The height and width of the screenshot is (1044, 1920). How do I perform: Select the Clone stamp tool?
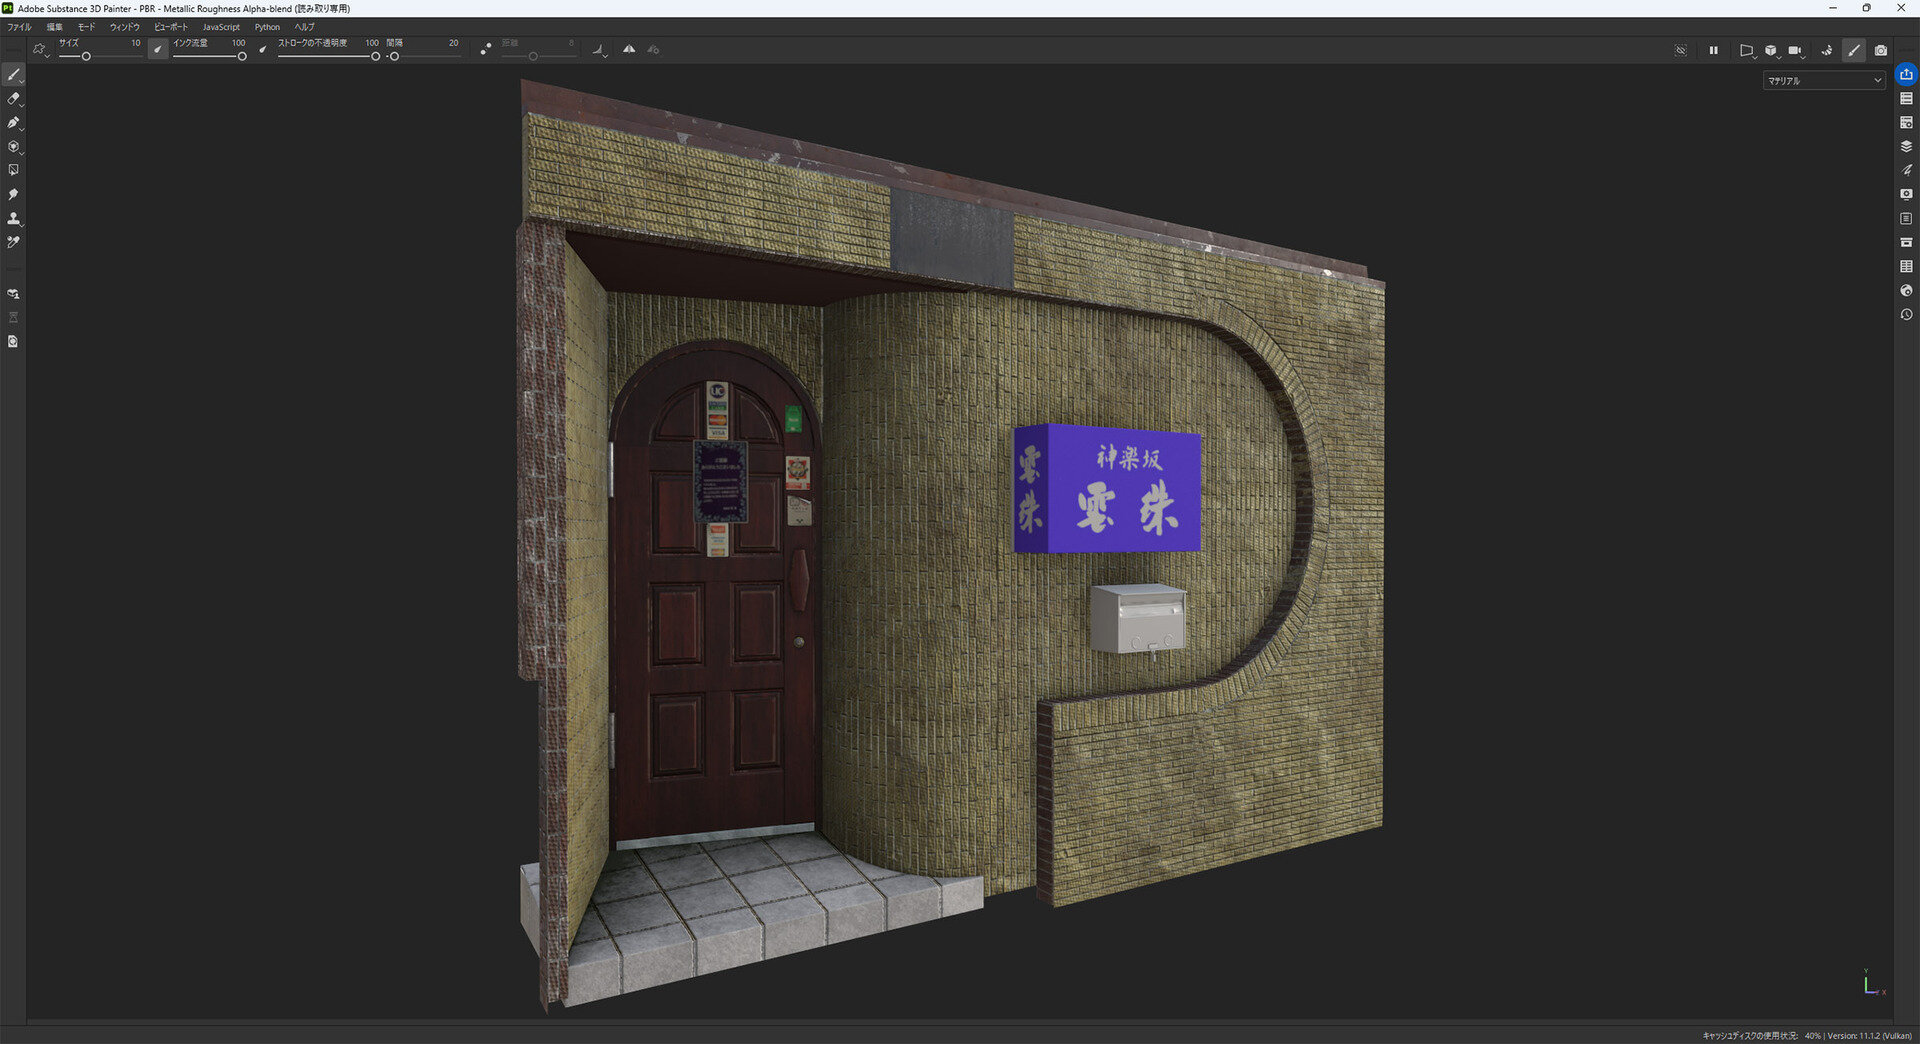(x=13, y=218)
